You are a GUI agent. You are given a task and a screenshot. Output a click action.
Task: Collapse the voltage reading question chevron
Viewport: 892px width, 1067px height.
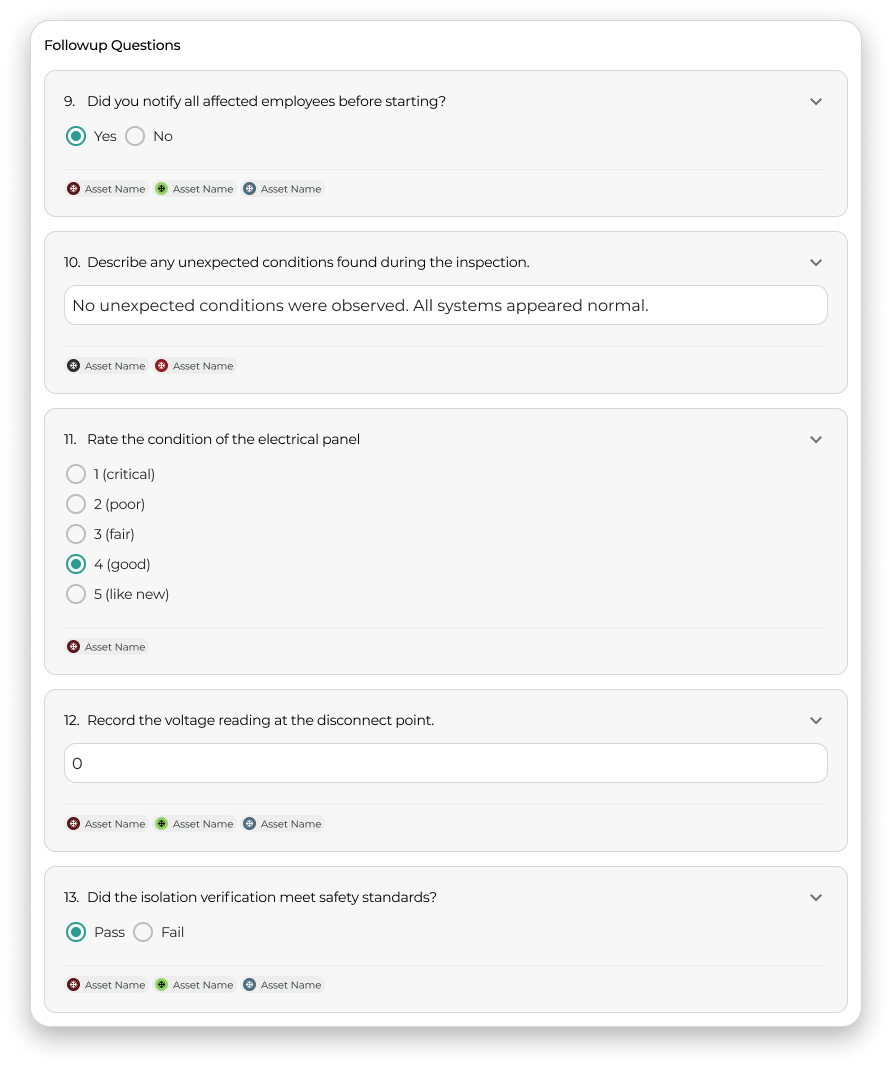pos(816,721)
